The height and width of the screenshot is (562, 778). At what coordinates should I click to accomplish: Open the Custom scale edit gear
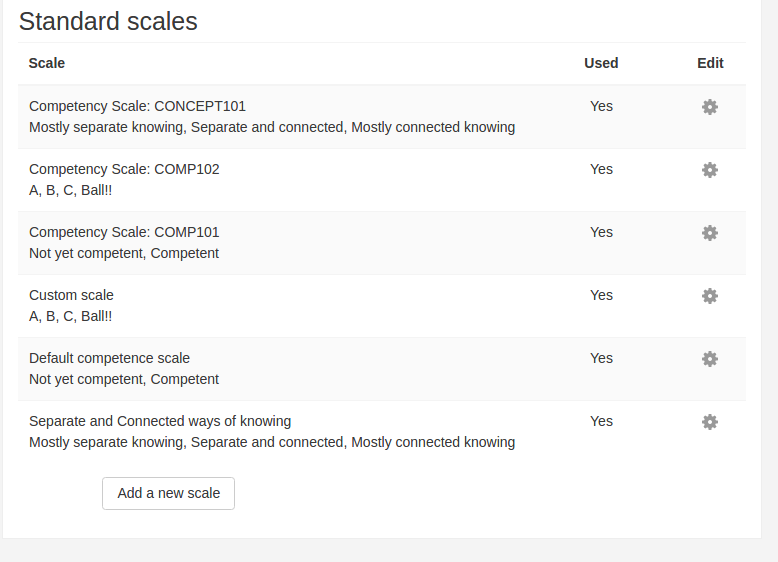710,296
